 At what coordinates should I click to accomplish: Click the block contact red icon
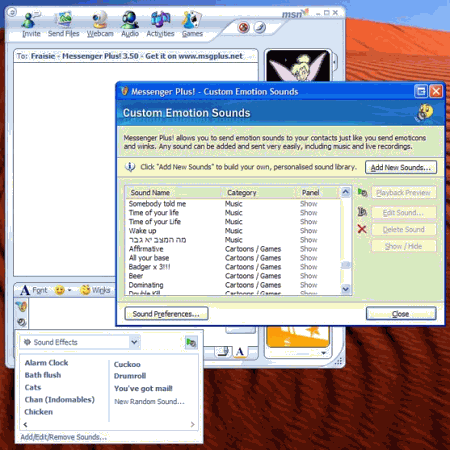[244, 27]
